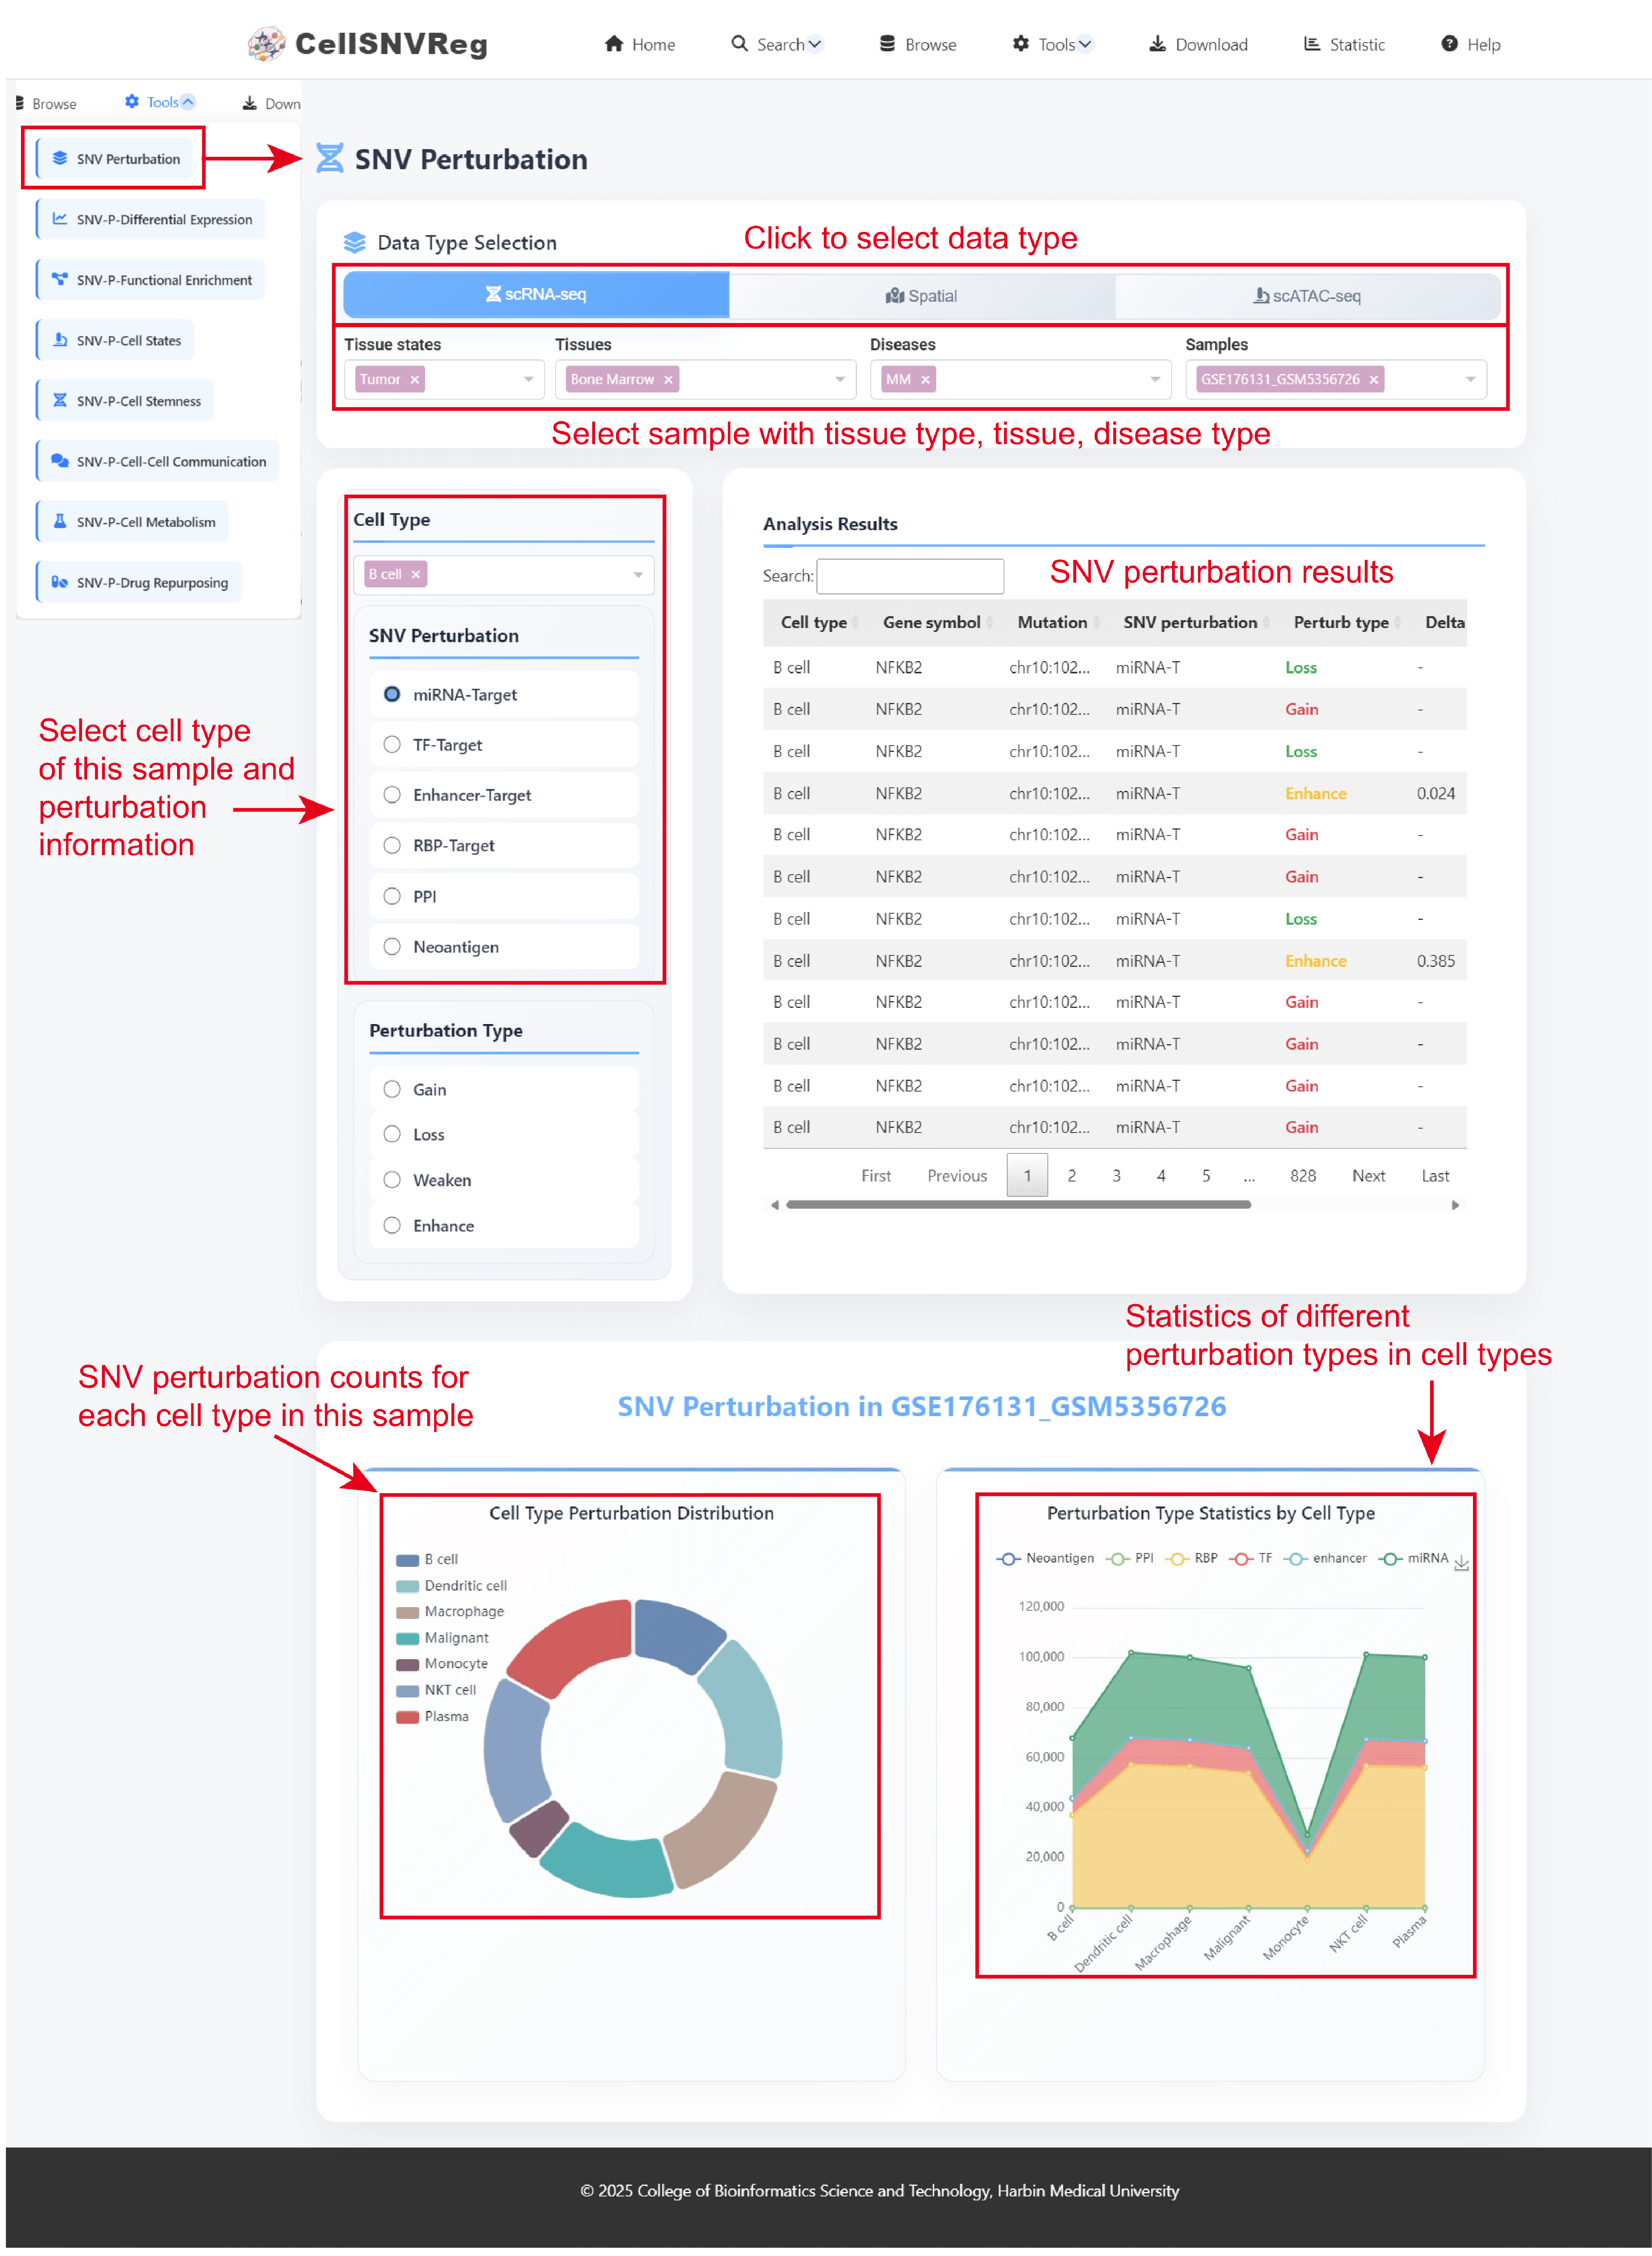Open the Samples dropdown arrow

pyautogui.click(x=1470, y=380)
